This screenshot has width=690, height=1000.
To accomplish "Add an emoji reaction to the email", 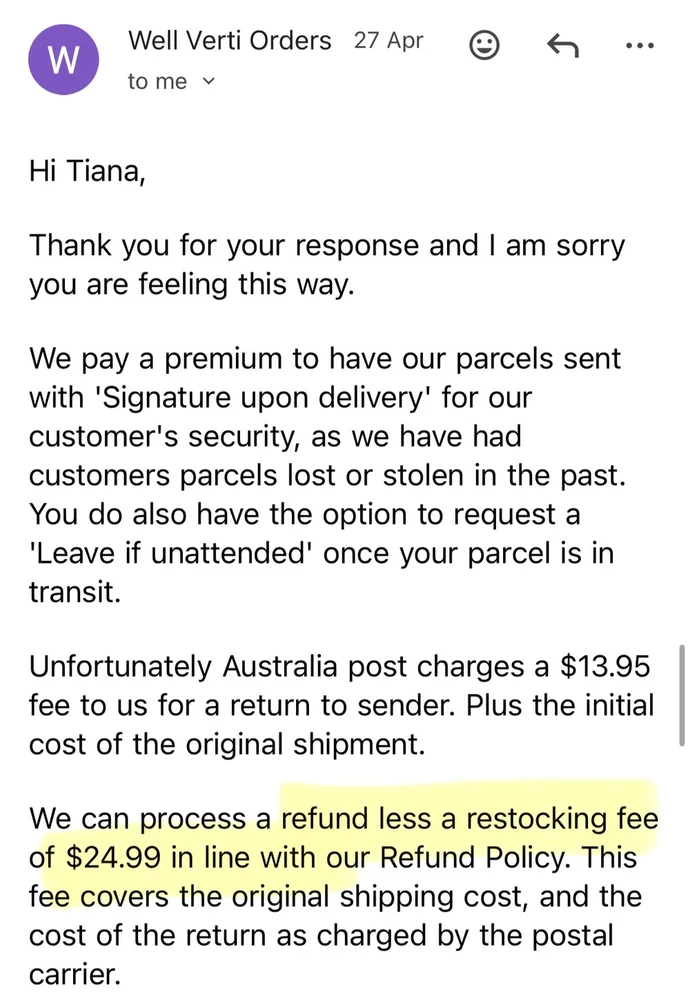I will 484,45.
